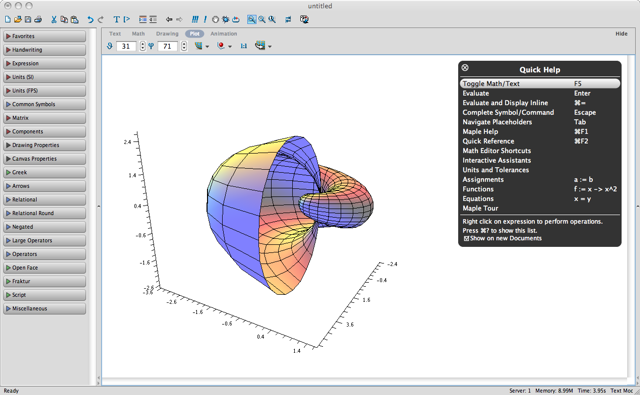Click the debug bug icon
Viewport: 640px width, 395px height.
click(x=225, y=19)
